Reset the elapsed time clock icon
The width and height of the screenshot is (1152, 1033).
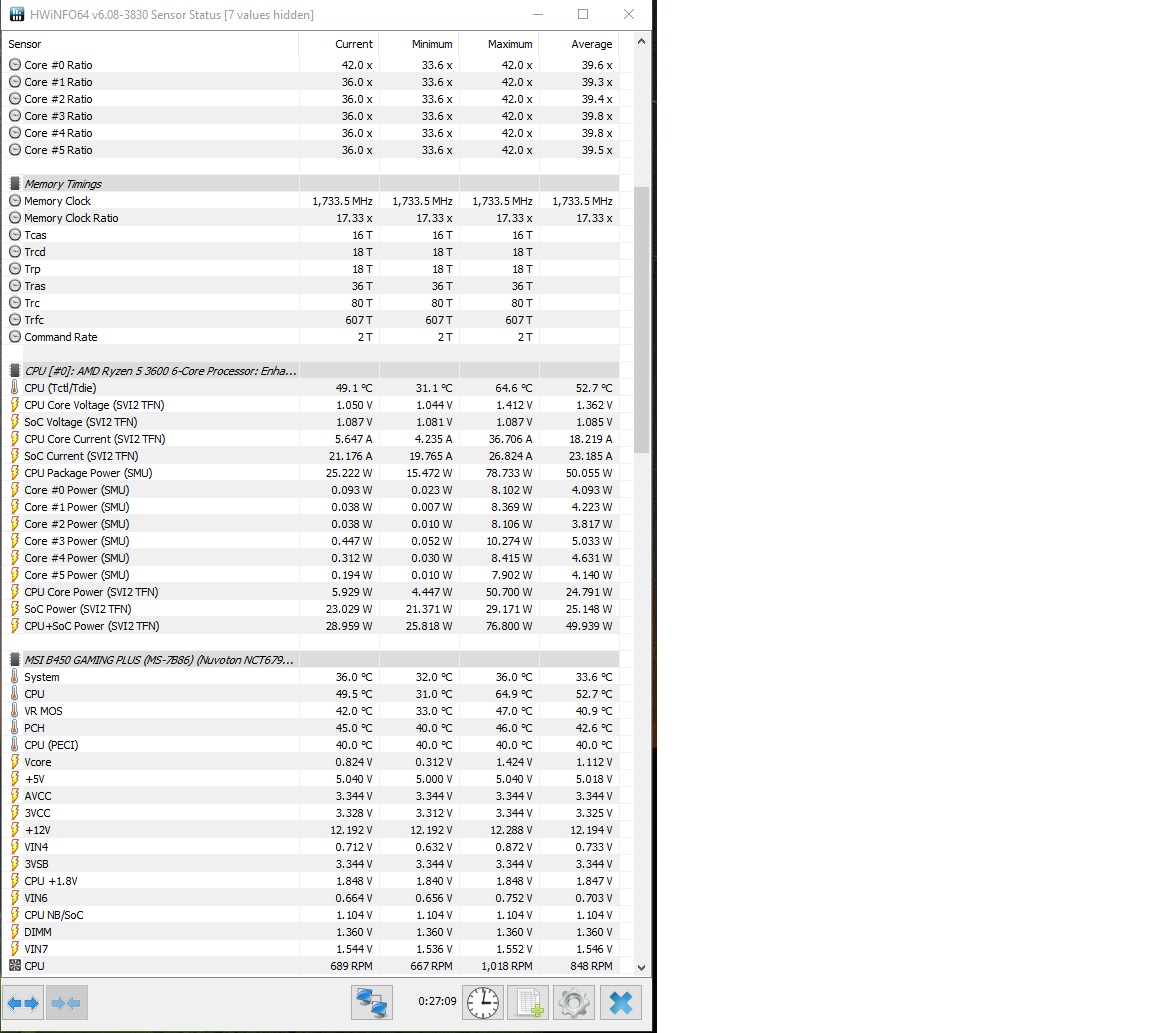(x=482, y=1002)
